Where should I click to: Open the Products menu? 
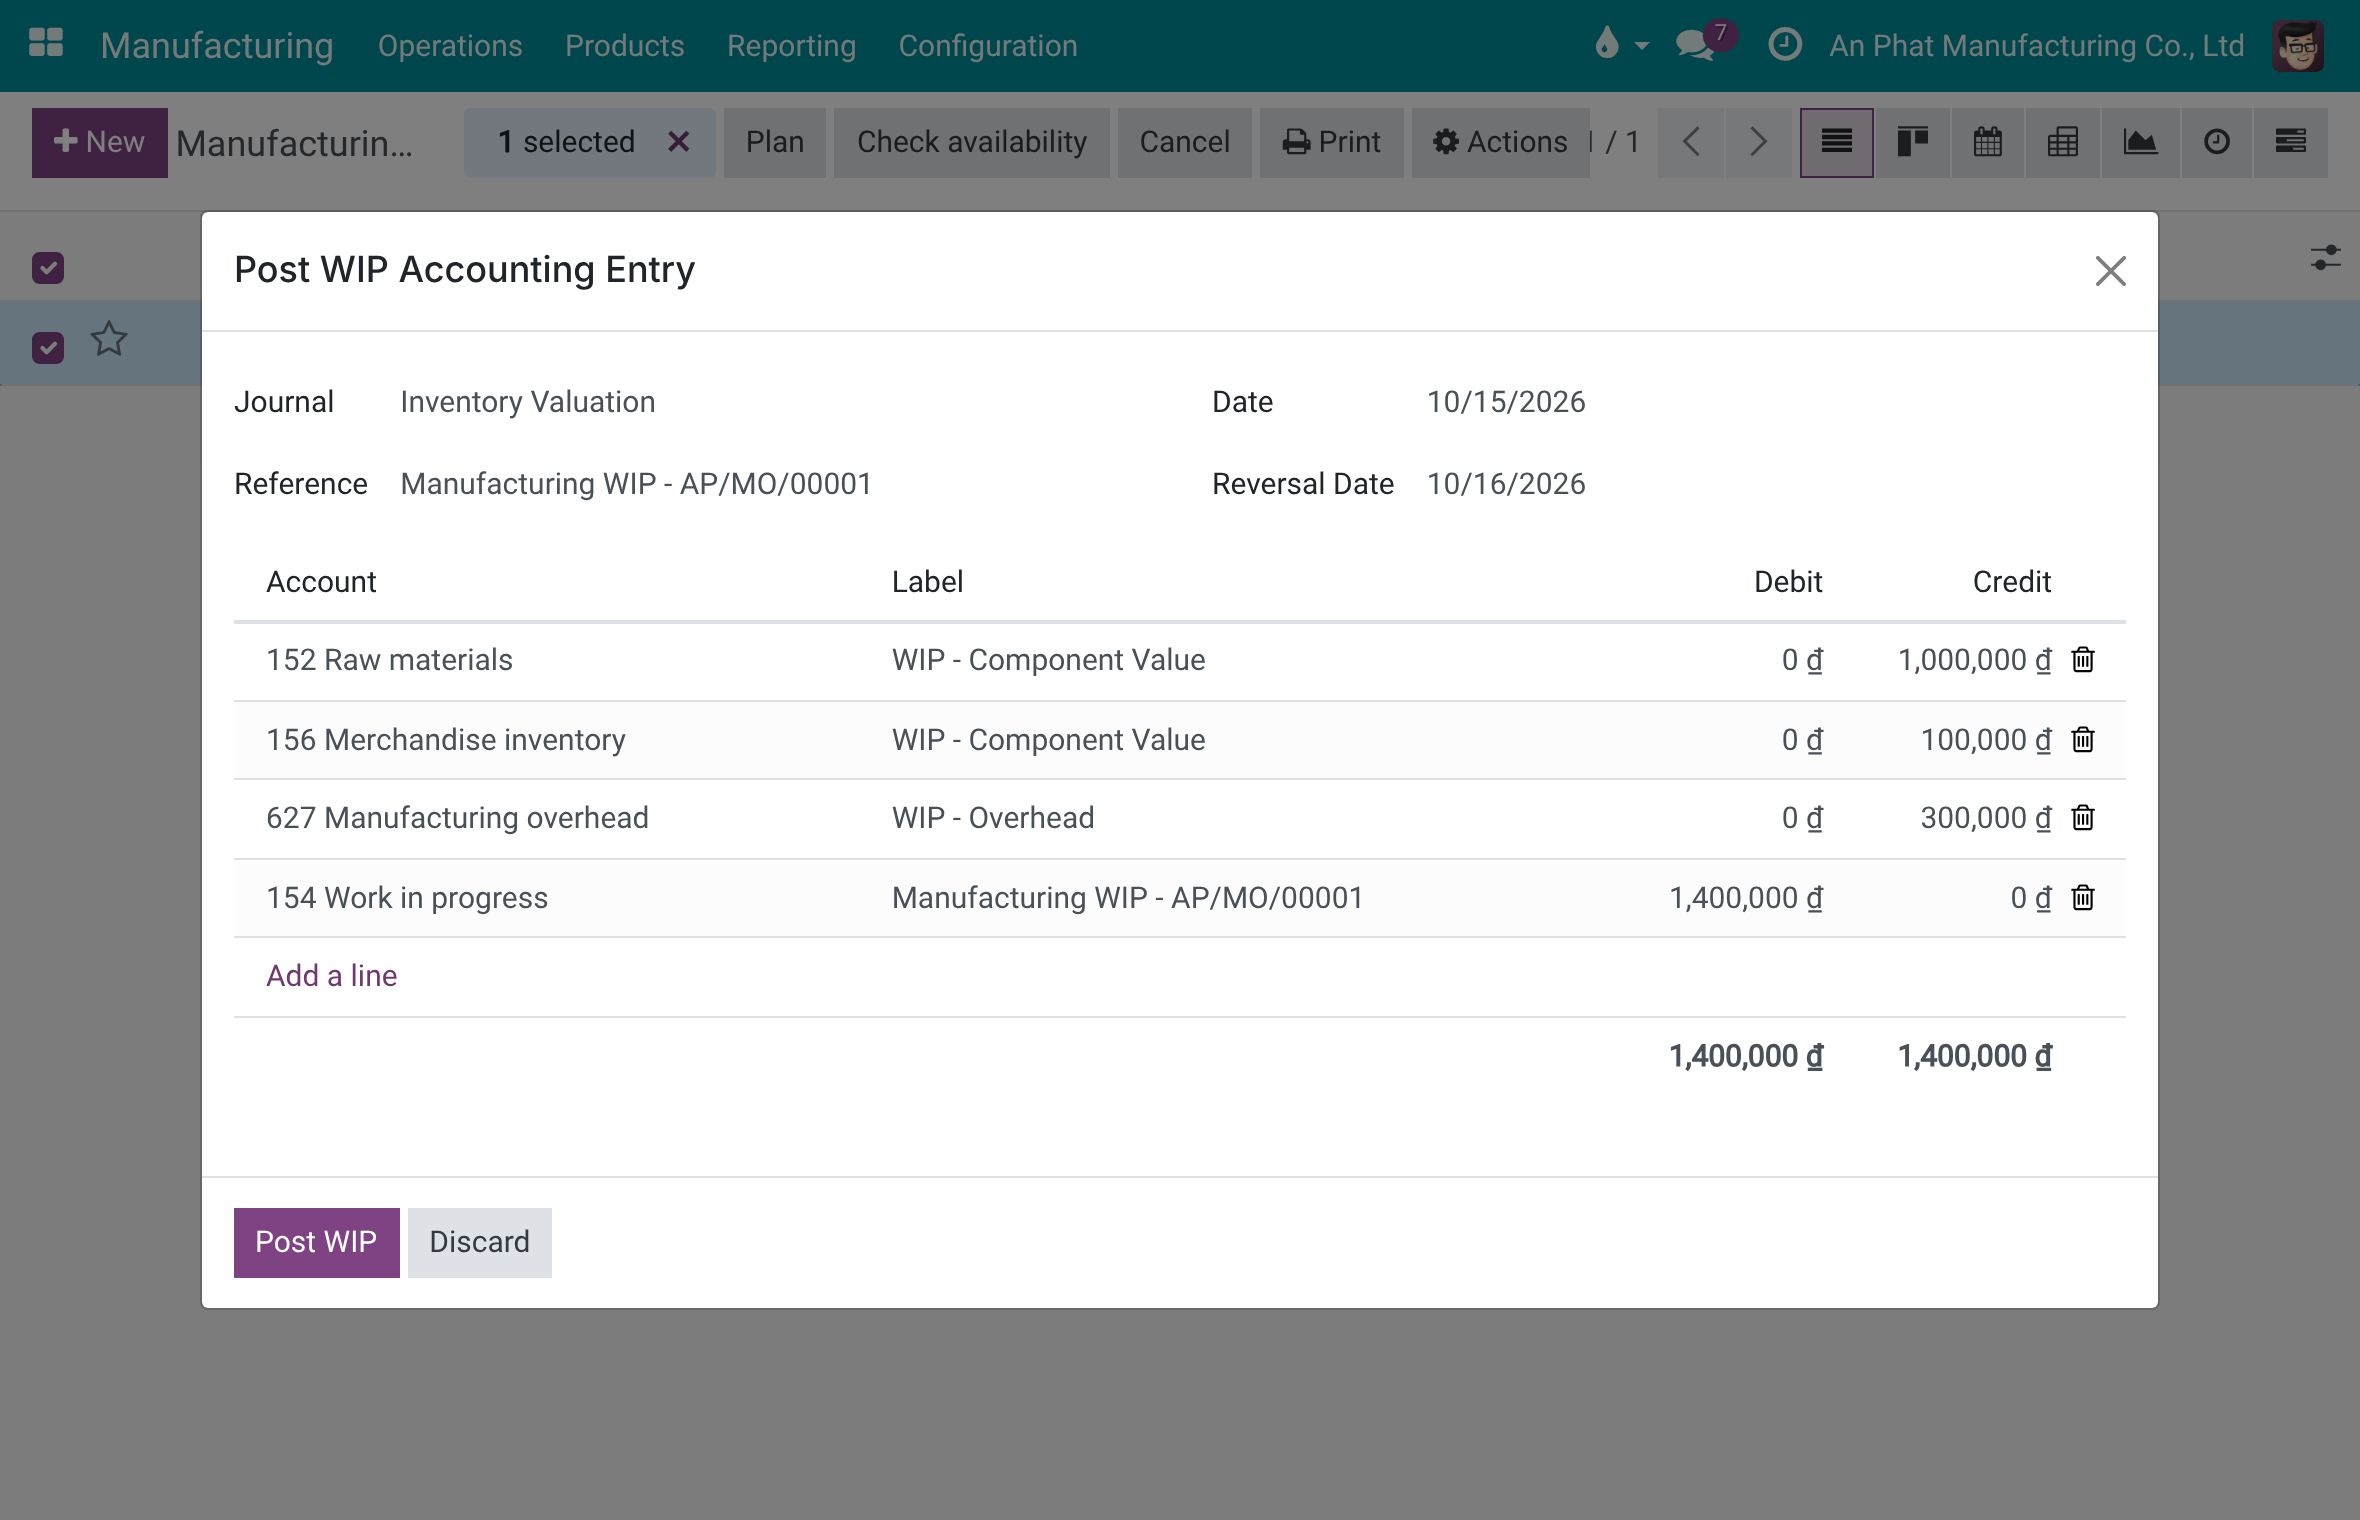(x=625, y=46)
